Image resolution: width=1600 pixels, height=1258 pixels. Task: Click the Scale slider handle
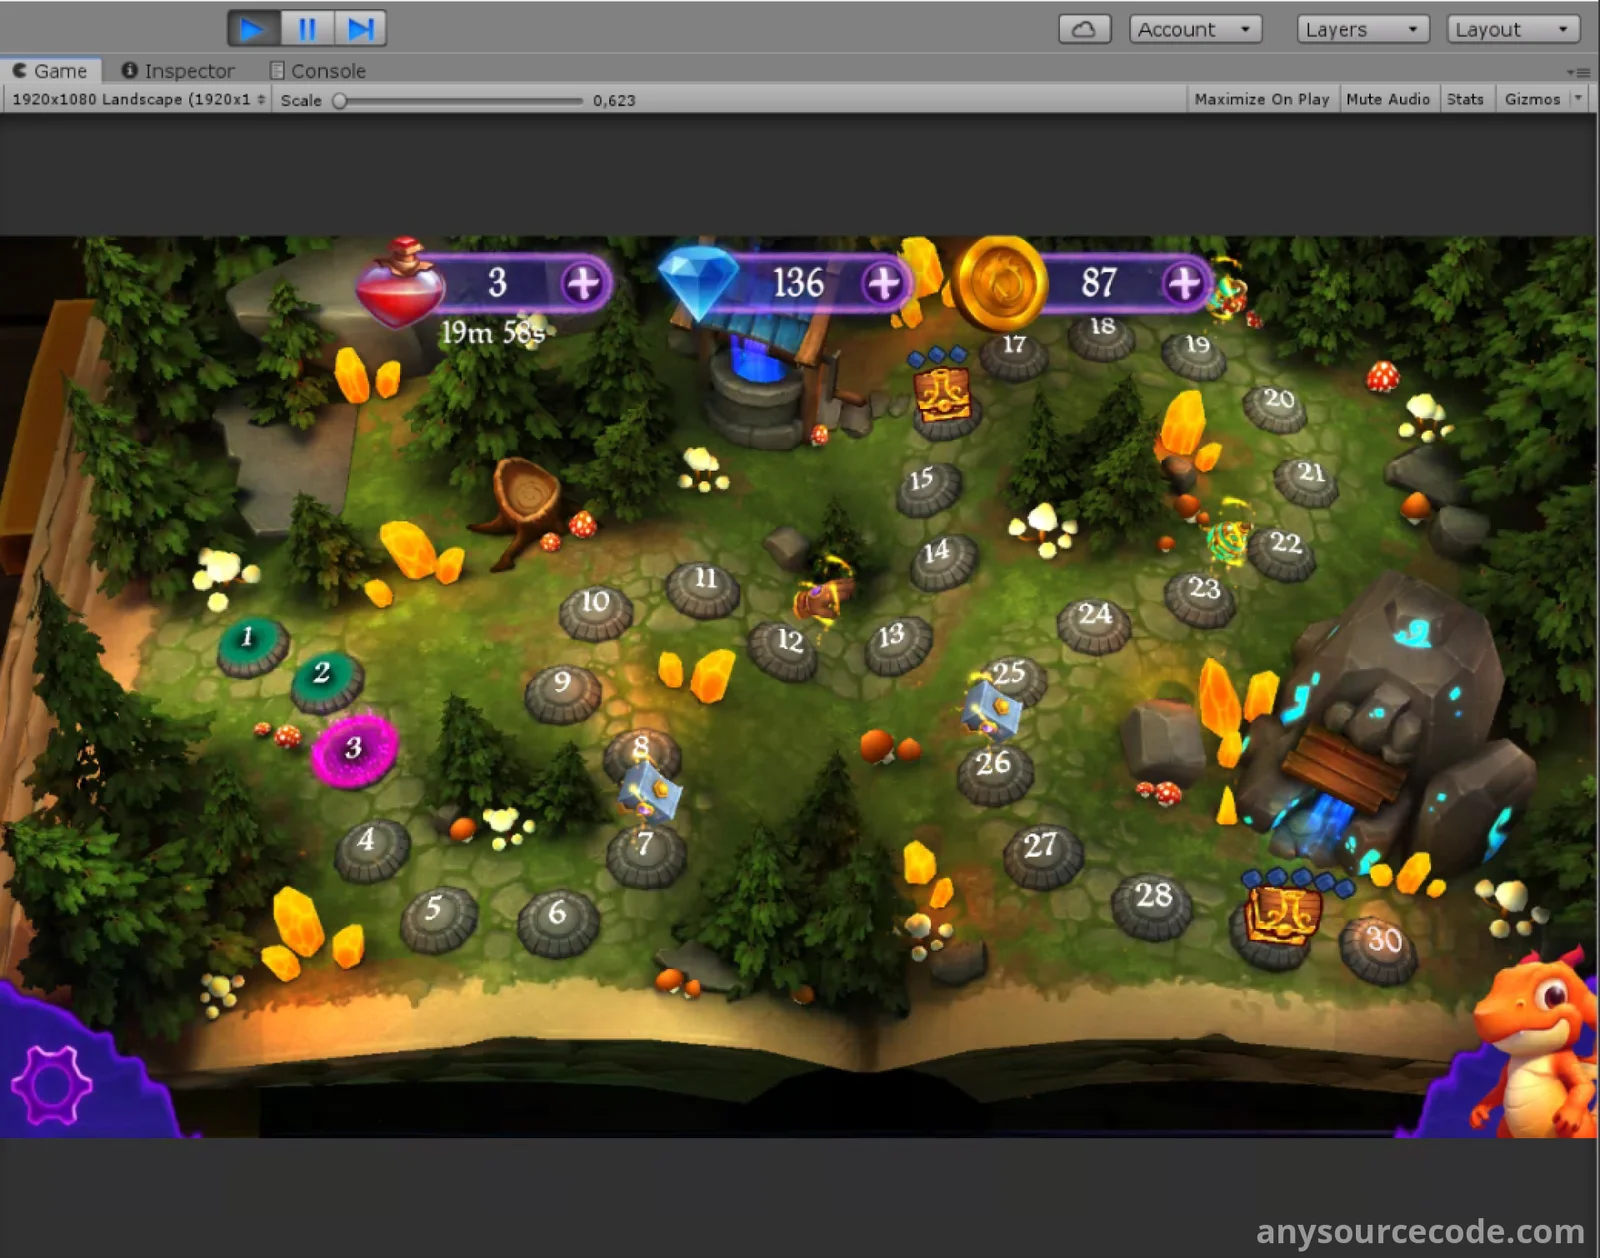[340, 100]
